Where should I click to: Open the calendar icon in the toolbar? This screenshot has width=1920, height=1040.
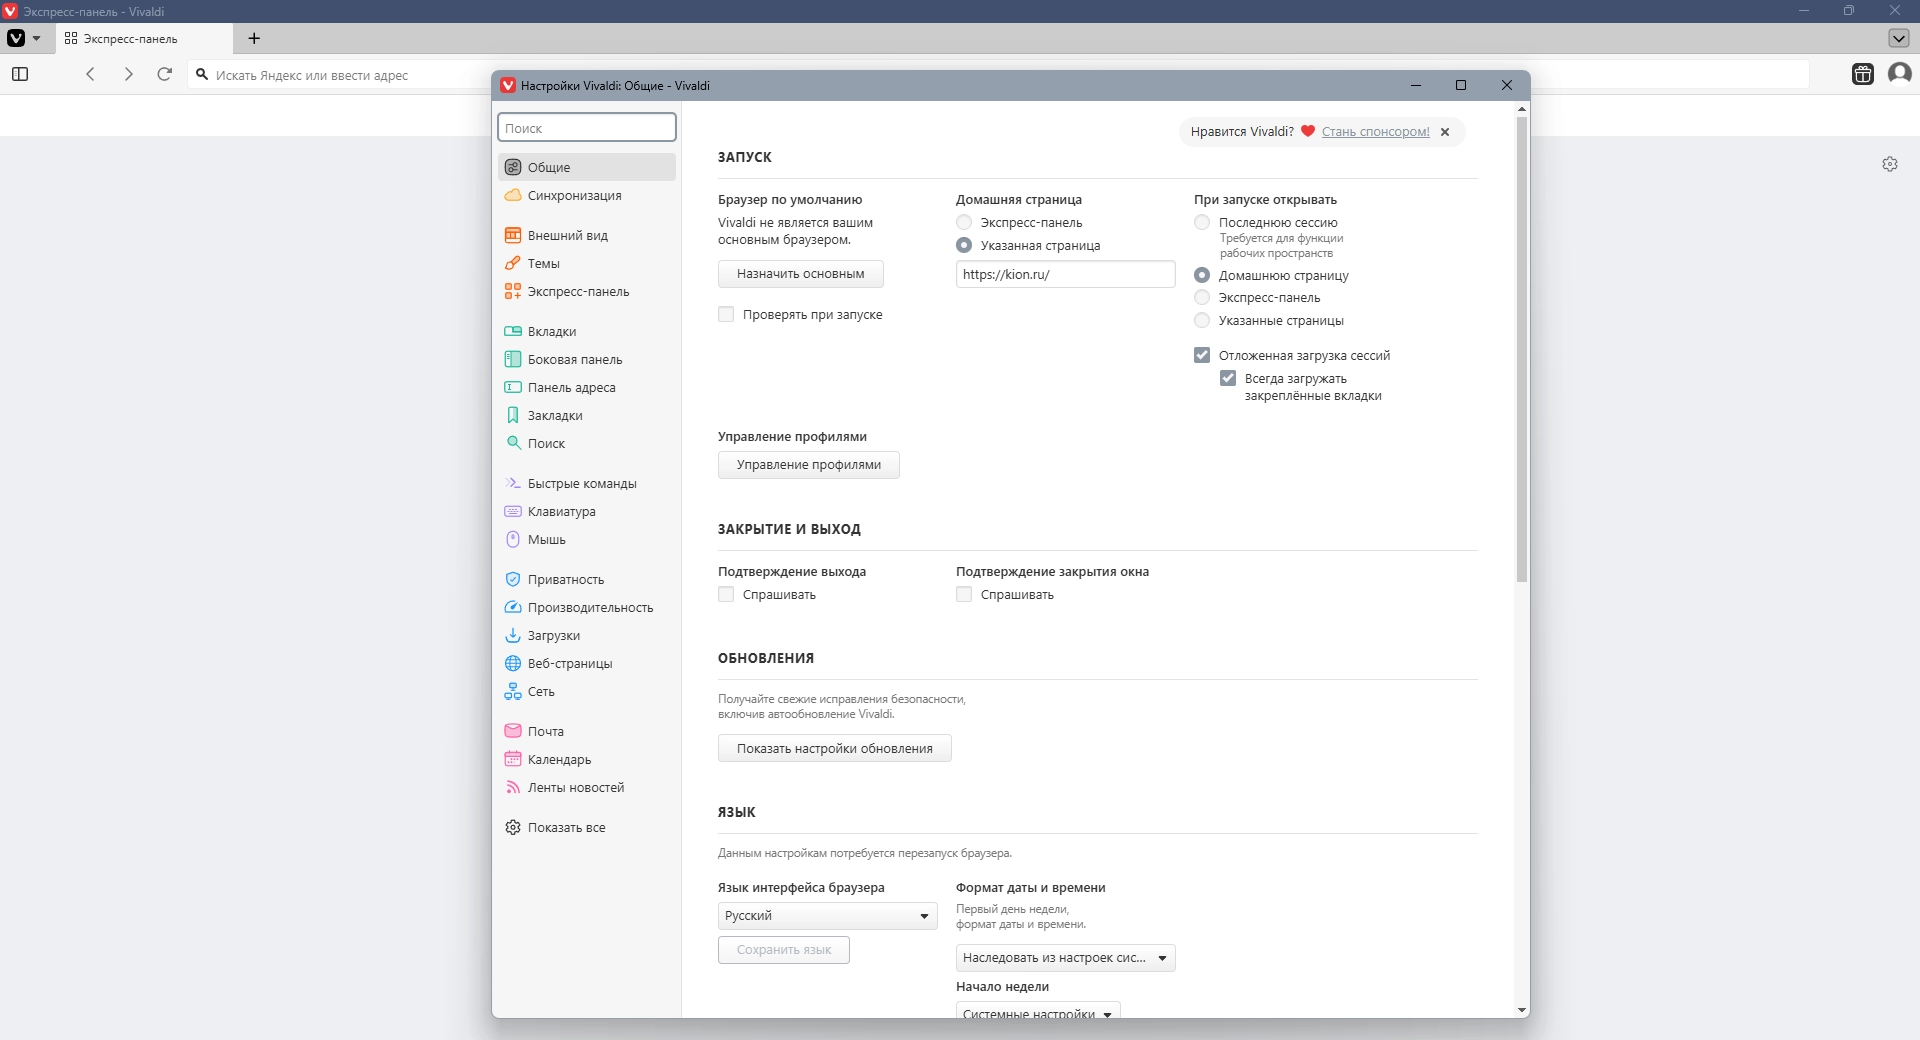tap(1863, 74)
